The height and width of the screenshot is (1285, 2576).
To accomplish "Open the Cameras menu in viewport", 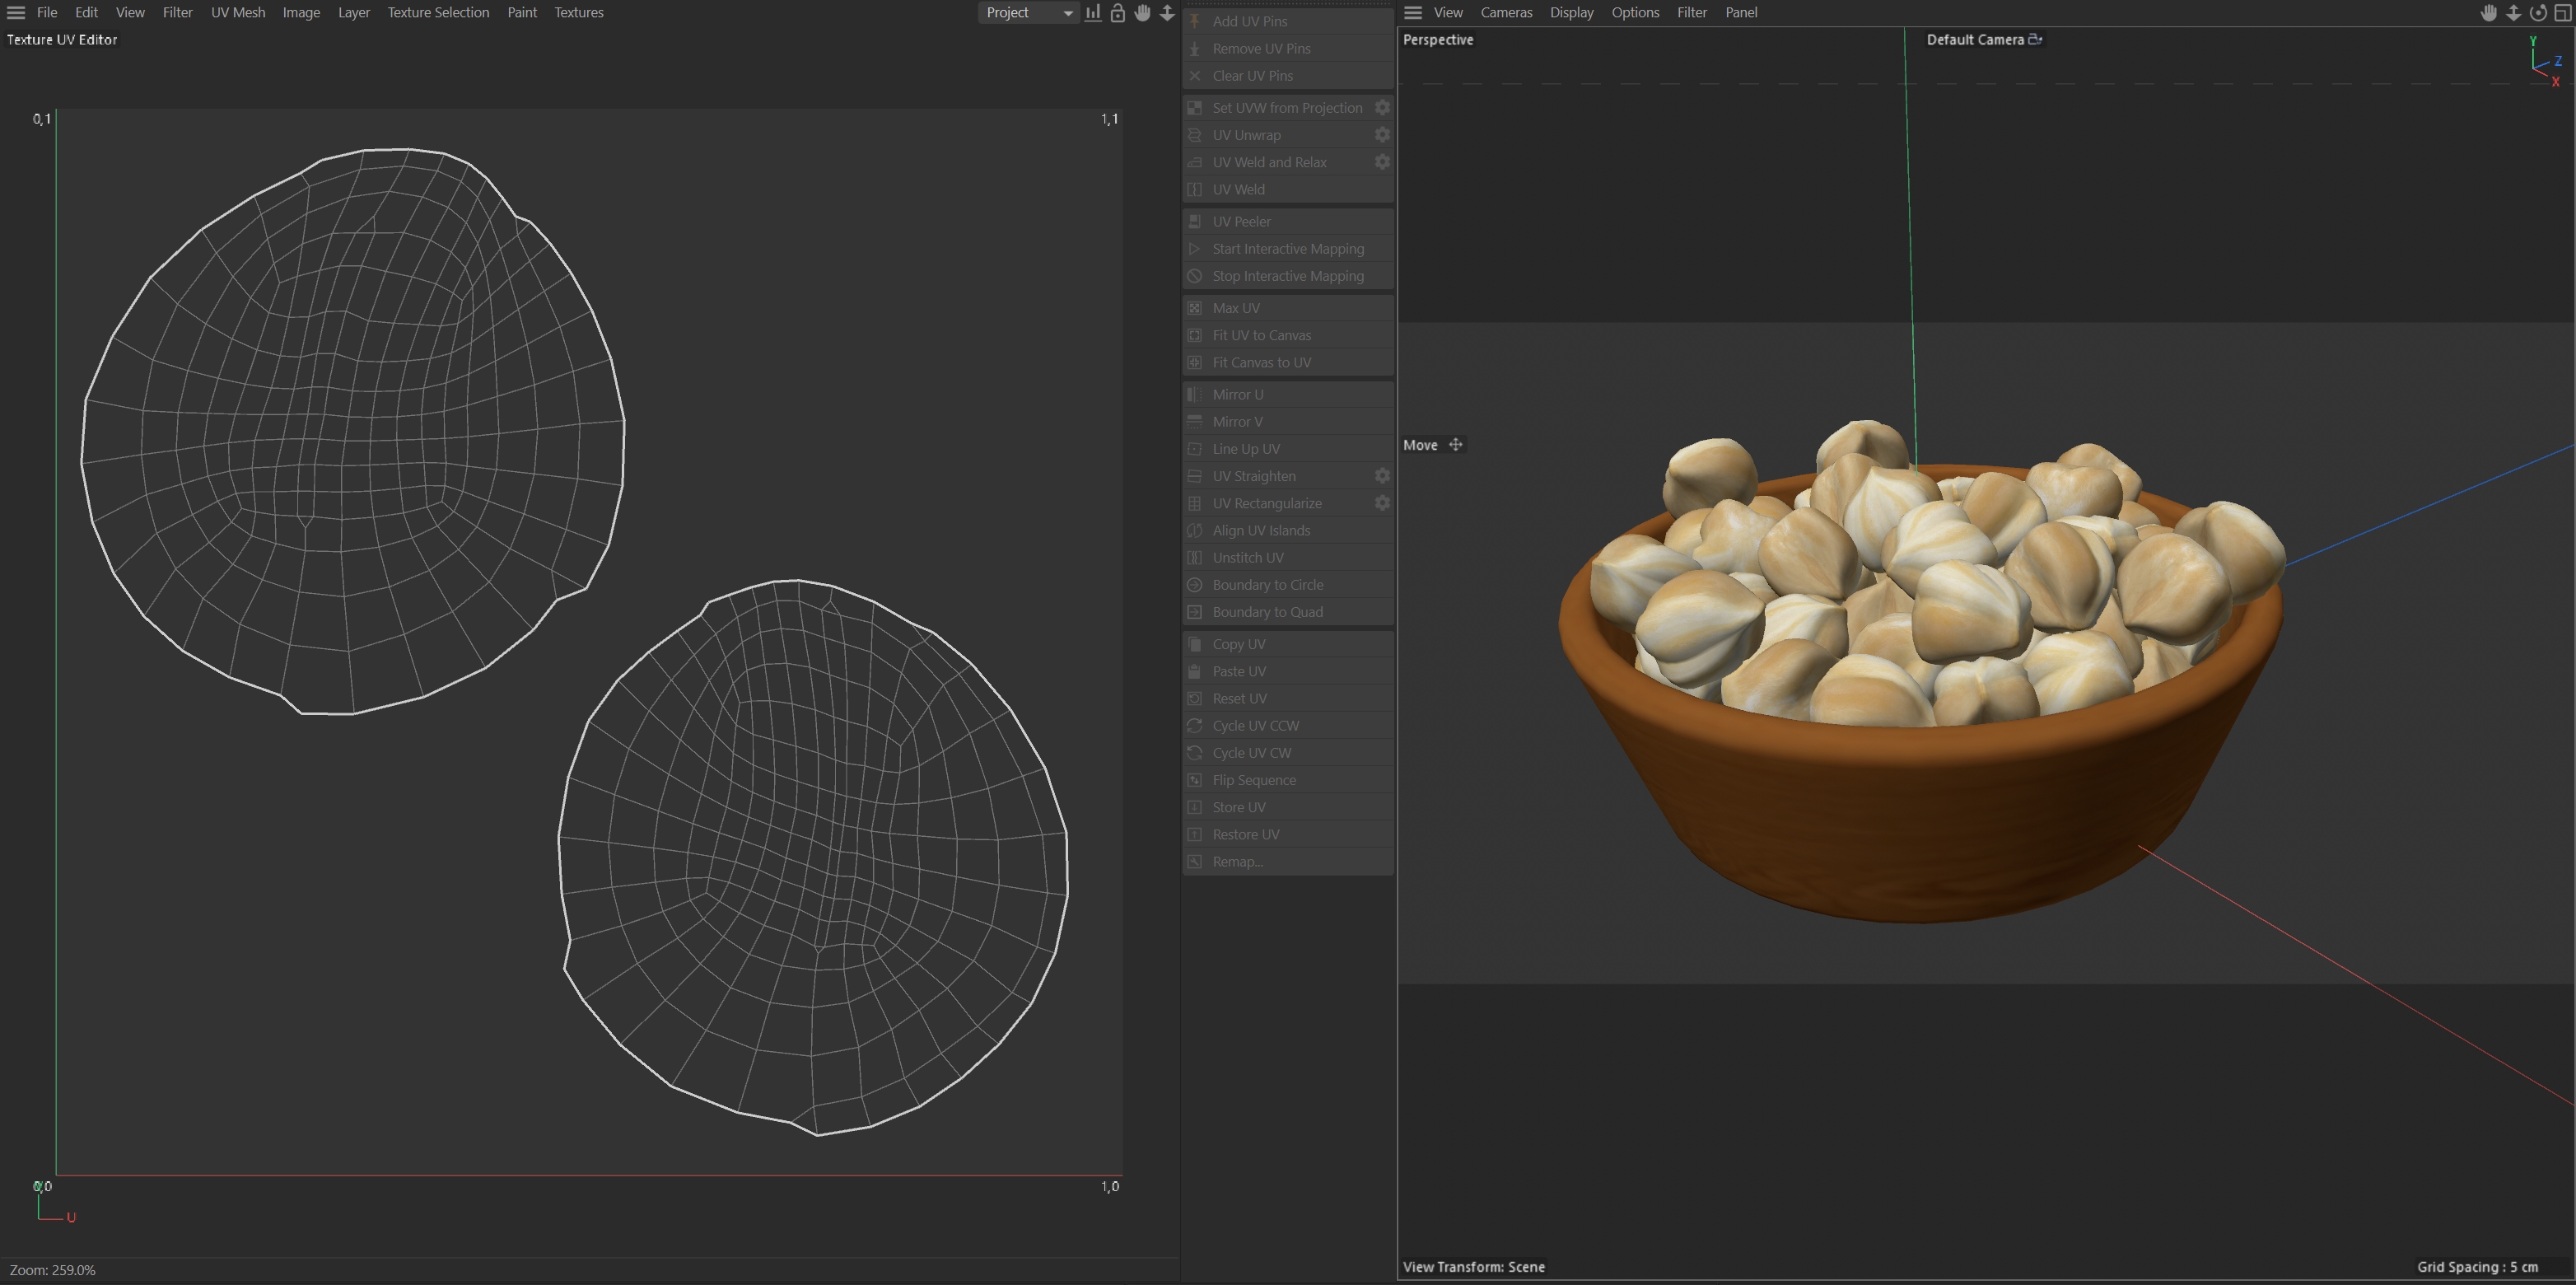I will point(1506,13).
